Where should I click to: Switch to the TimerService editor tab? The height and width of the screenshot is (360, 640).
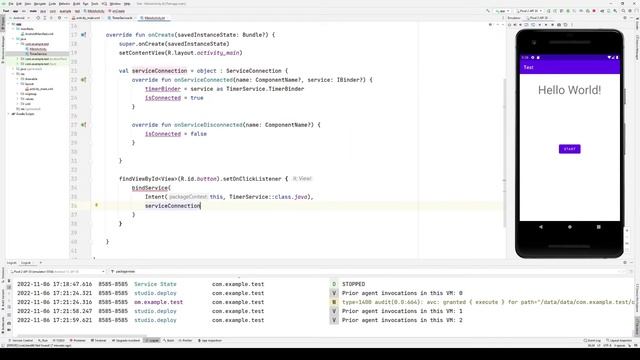[x=121, y=18]
